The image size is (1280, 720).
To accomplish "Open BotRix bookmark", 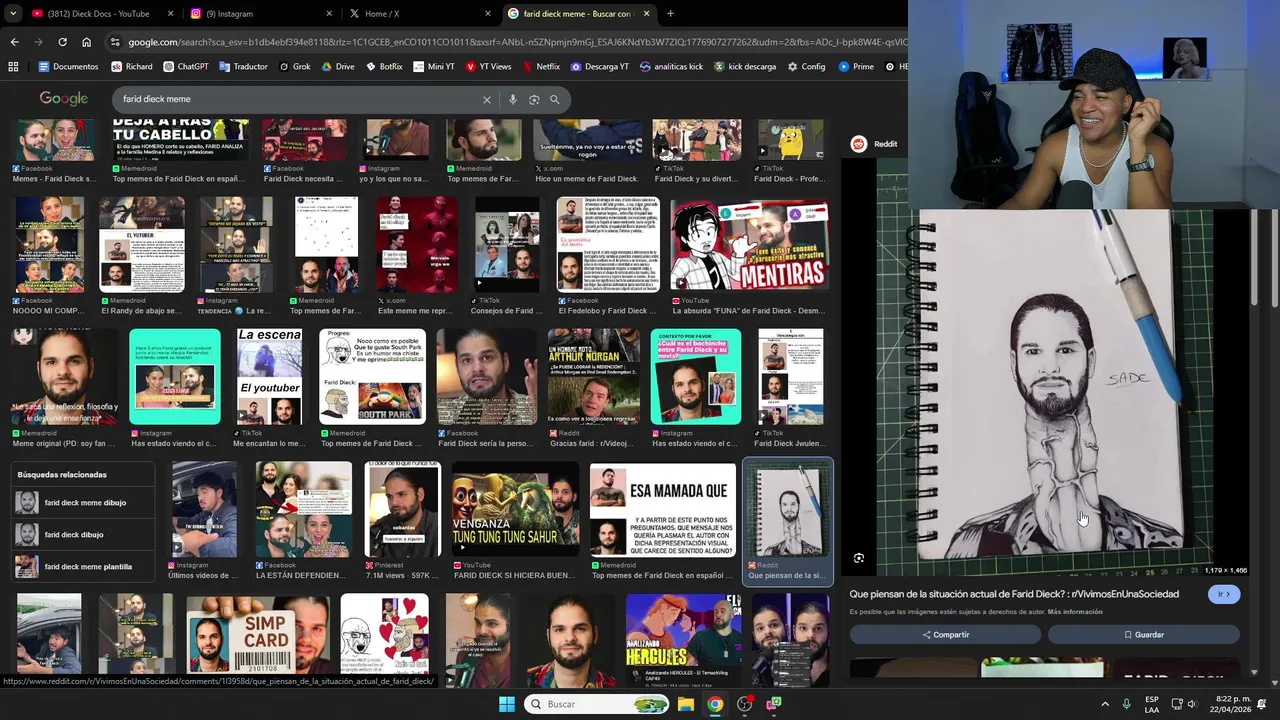I will click(x=384, y=67).
